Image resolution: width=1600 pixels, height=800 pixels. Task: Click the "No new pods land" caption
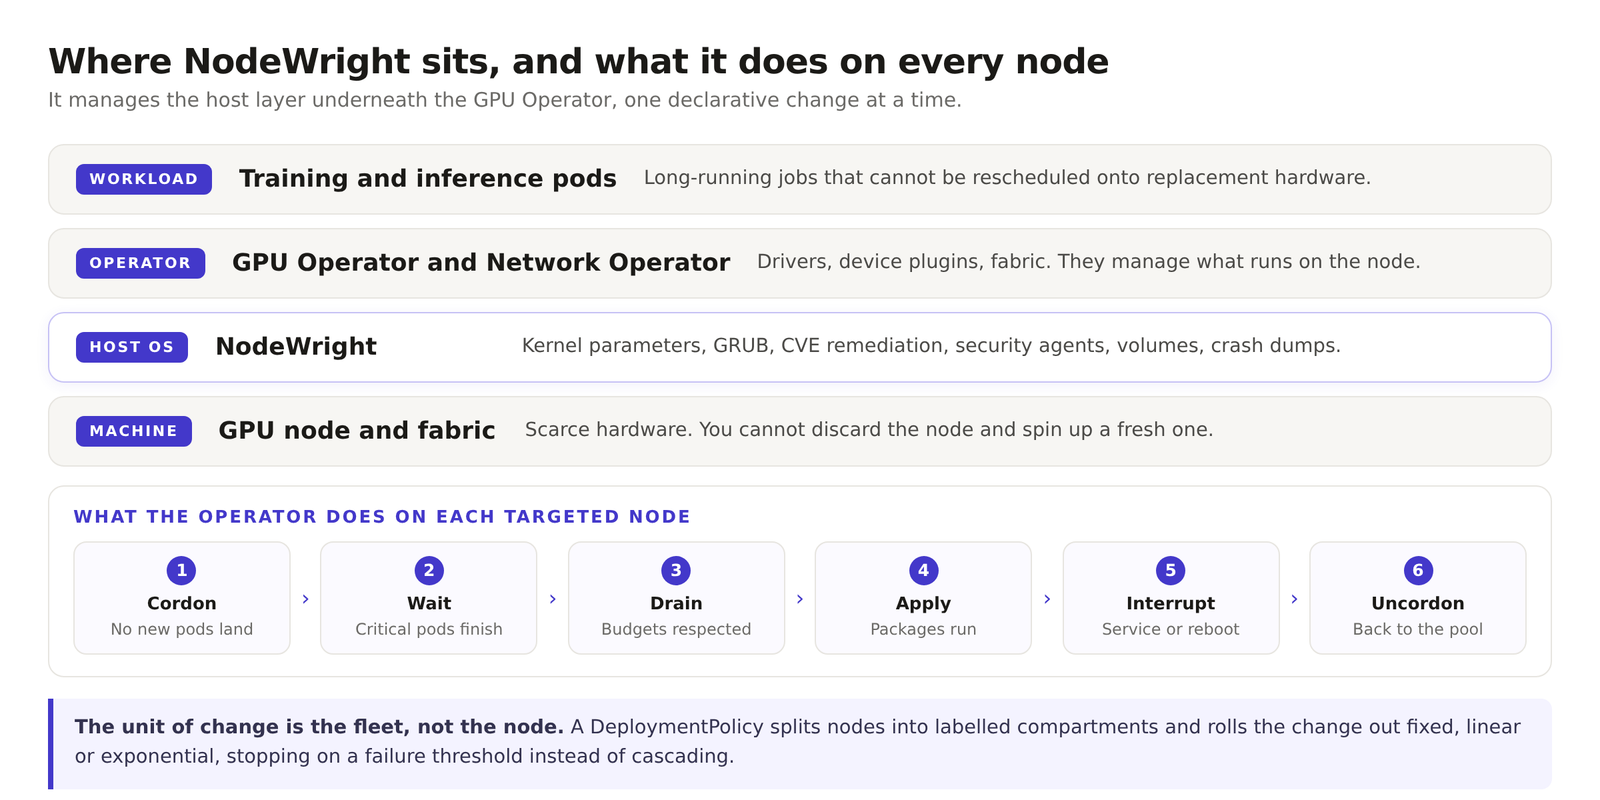[x=181, y=629]
